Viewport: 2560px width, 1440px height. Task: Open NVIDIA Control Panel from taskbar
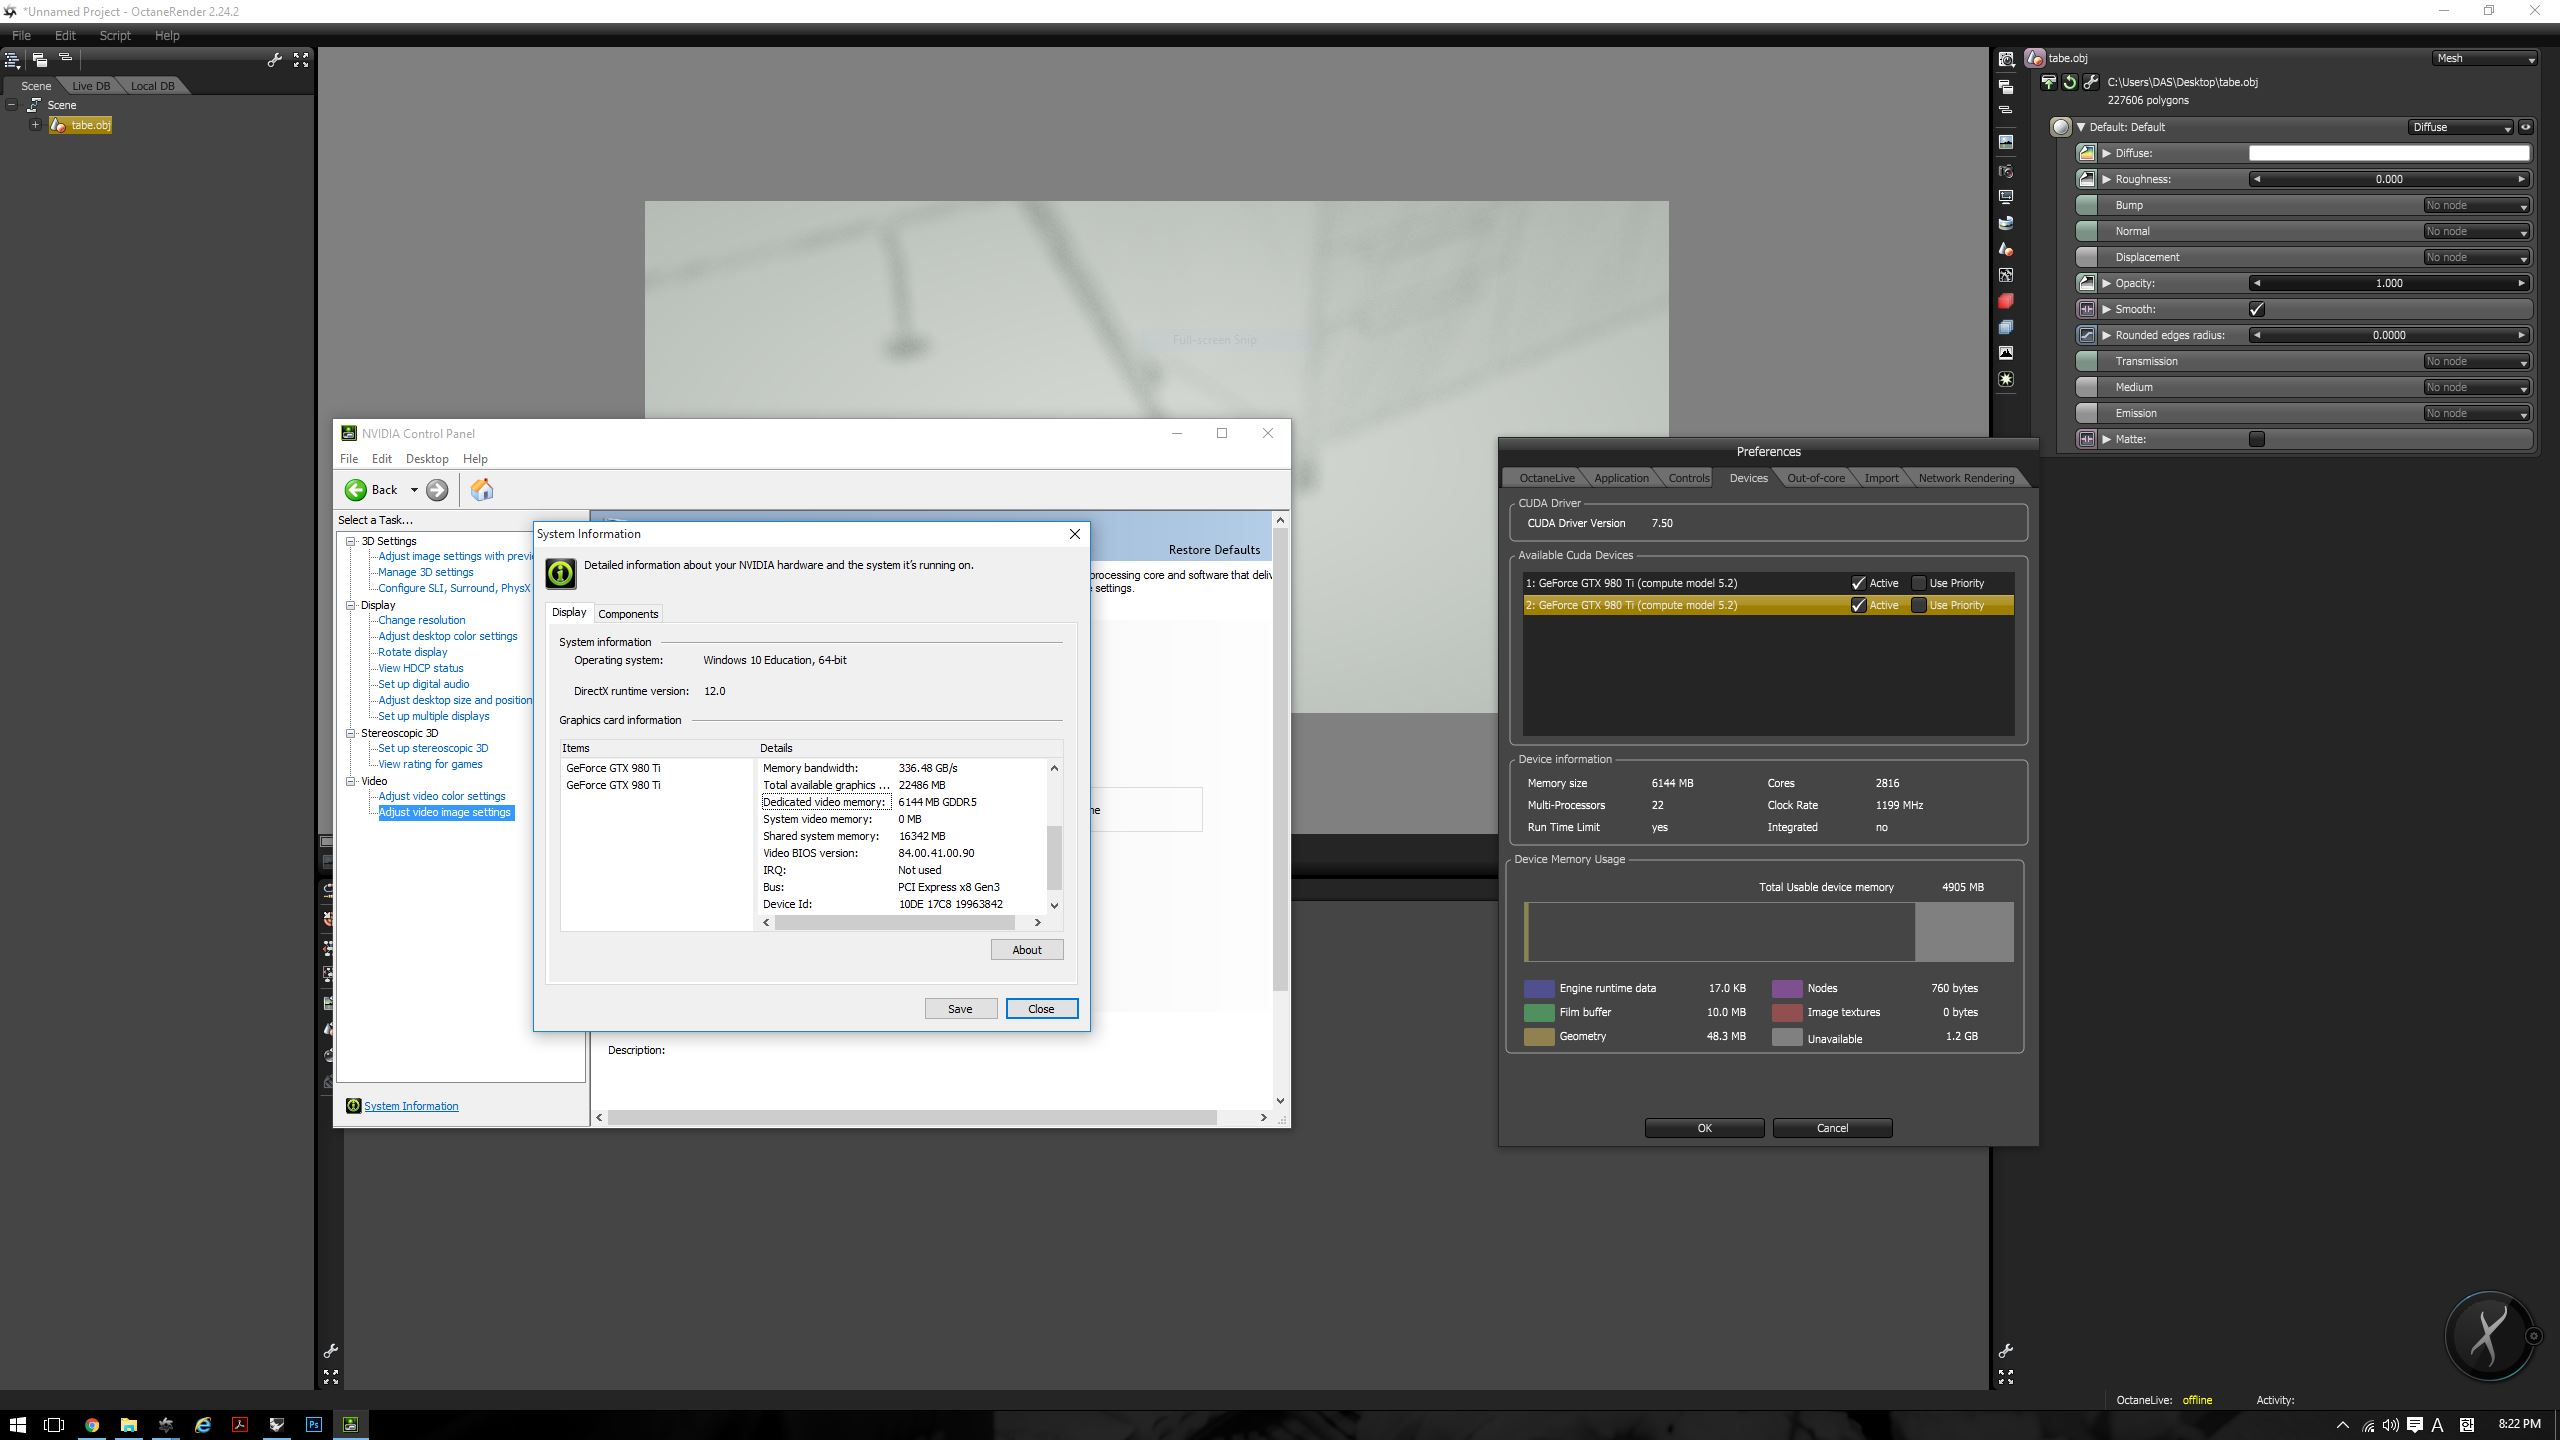(x=350, y=1424)
